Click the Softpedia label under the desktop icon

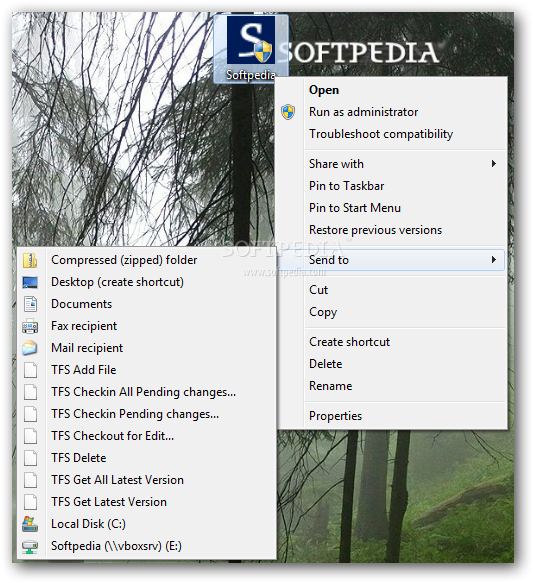(x=251, y=75)
